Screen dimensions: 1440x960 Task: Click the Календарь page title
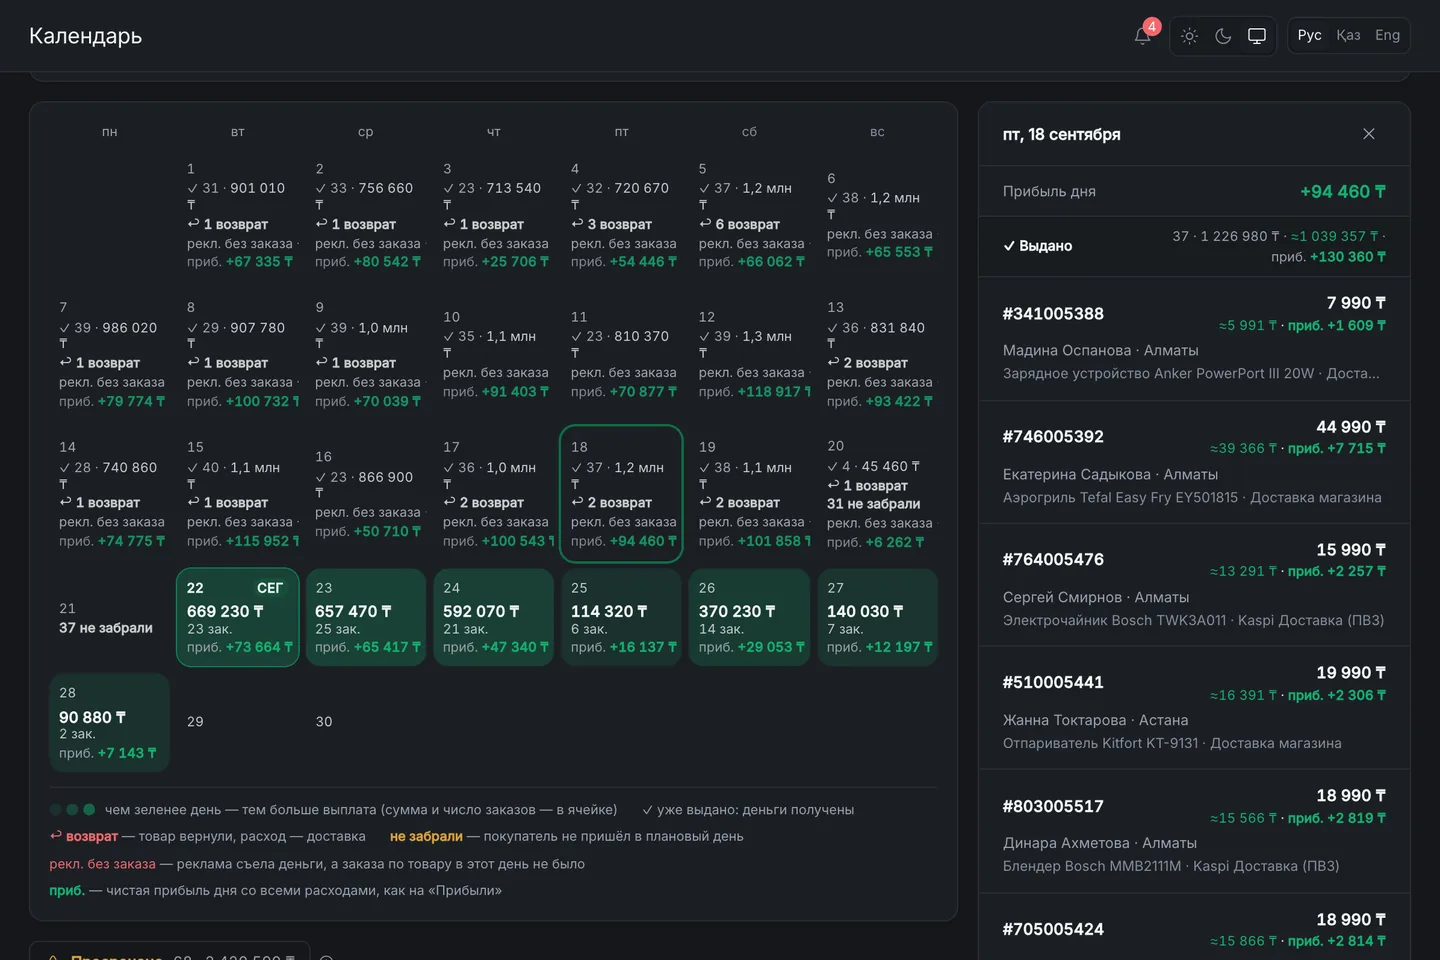click(x=86, y=36)
